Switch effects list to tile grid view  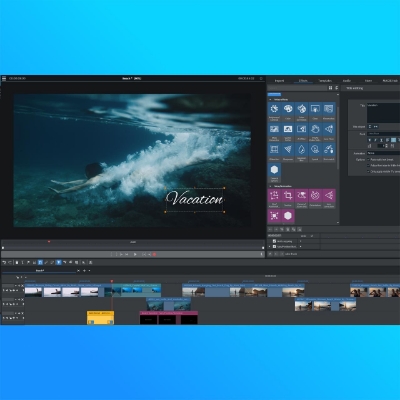[x=330, y=88]
